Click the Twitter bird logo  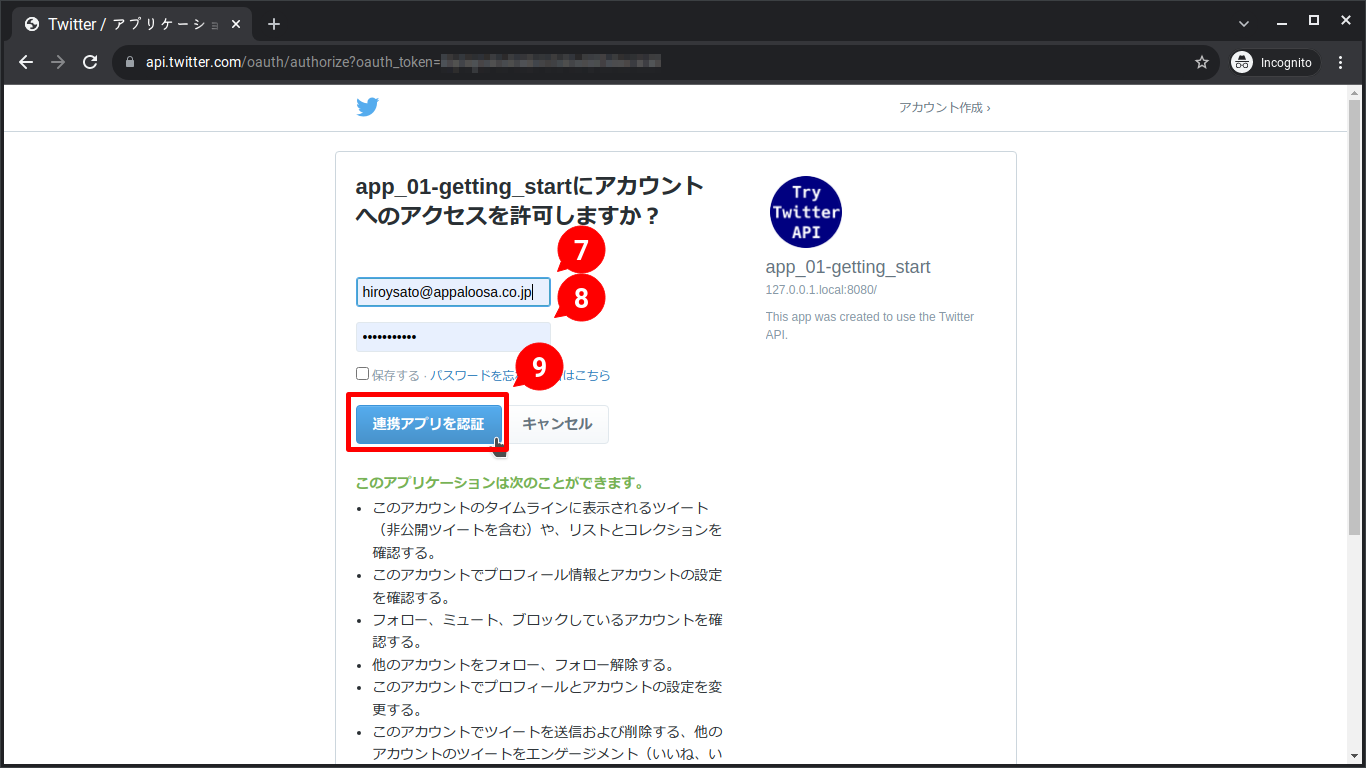coord(367,107)
